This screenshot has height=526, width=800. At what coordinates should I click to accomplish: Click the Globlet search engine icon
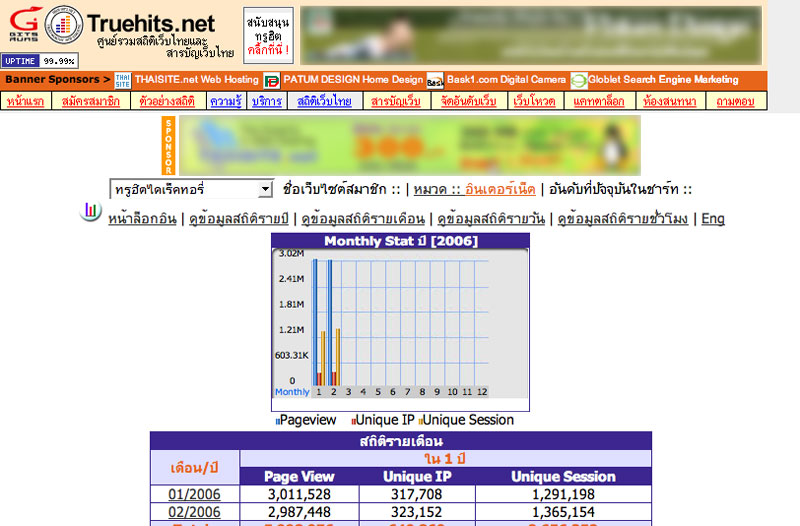tap(579, 80)
